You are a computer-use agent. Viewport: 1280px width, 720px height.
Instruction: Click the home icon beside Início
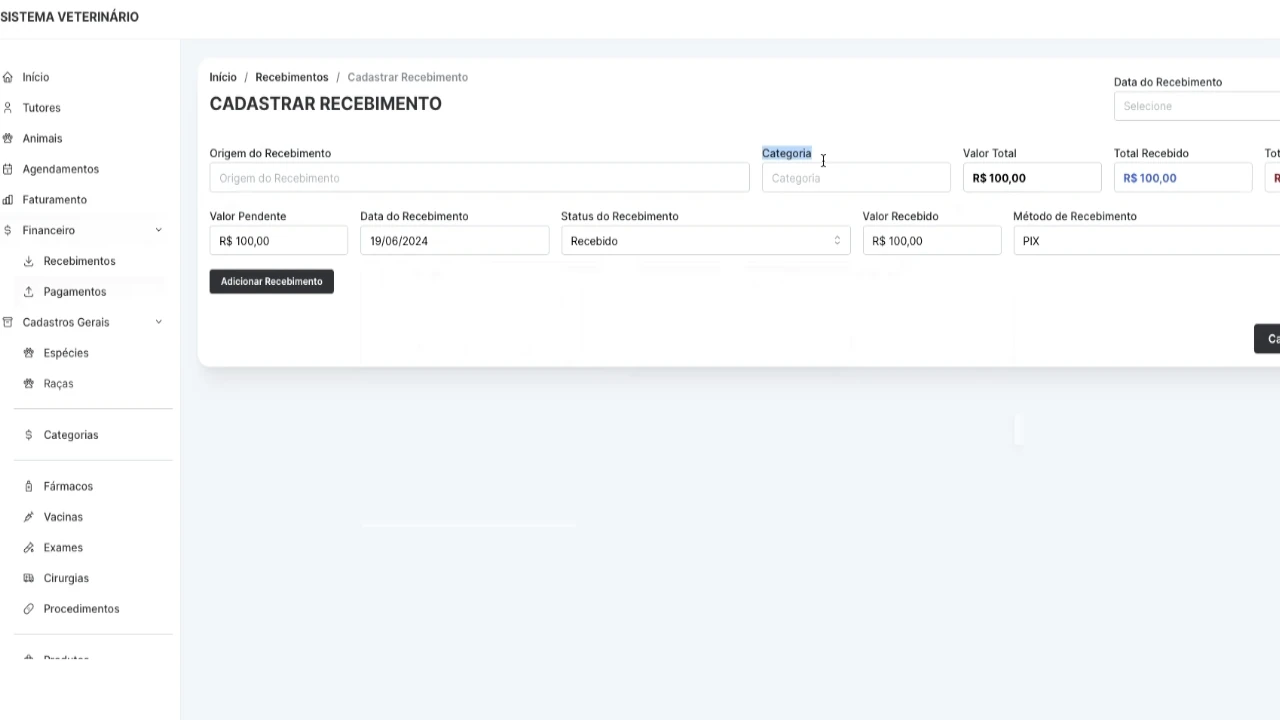(8, 77)
